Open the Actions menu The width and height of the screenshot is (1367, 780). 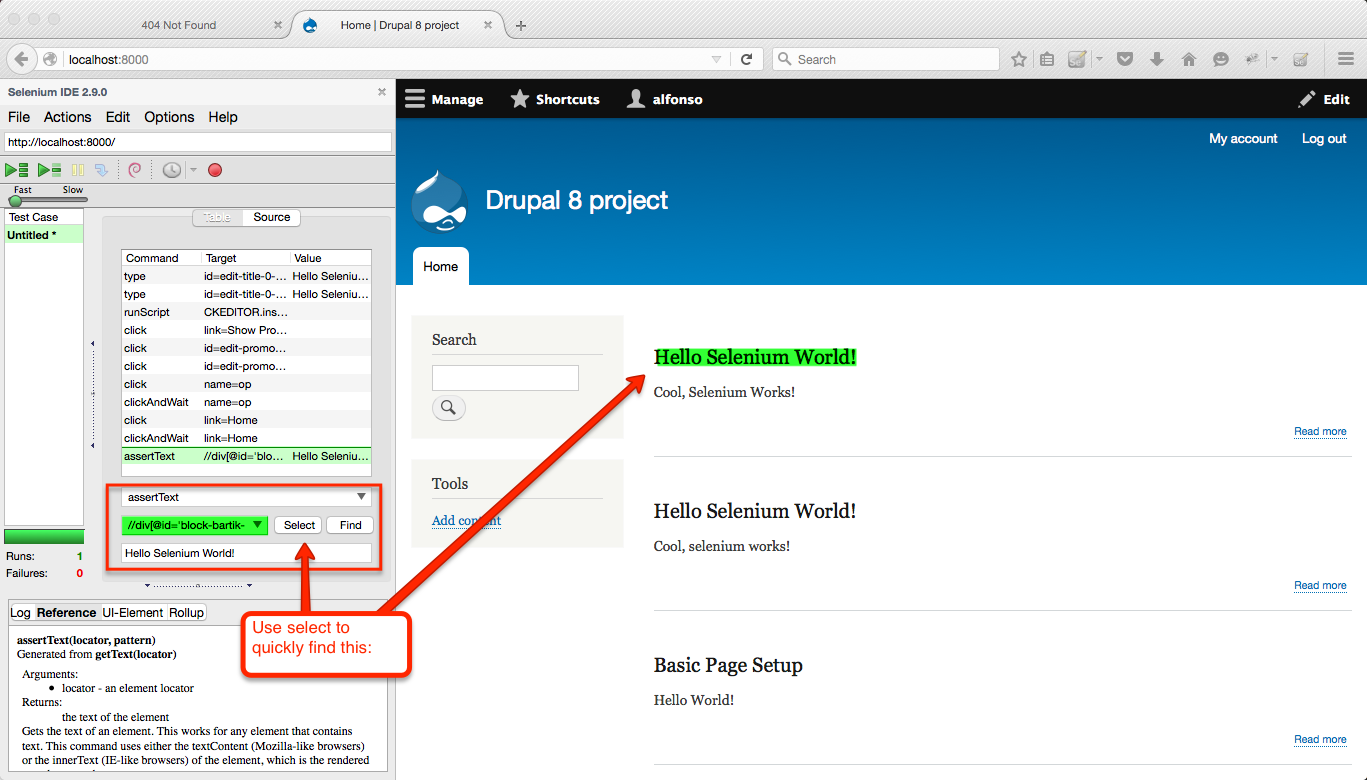pos(68,117)
